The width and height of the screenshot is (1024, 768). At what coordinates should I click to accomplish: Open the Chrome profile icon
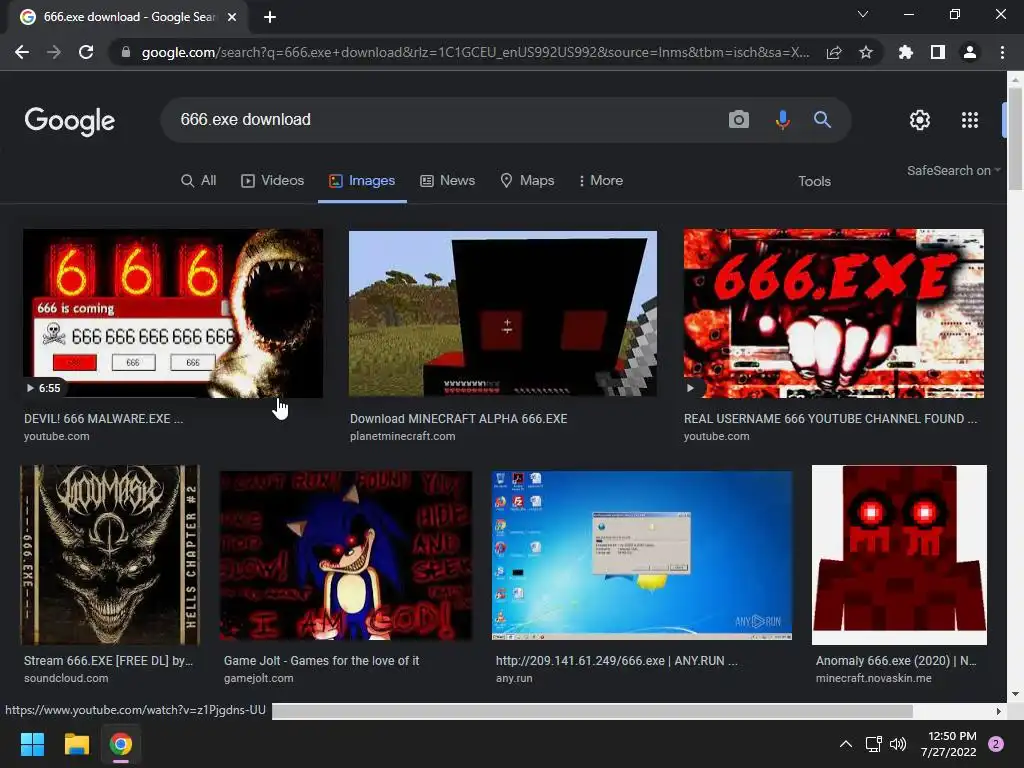[x=970, y=52]
